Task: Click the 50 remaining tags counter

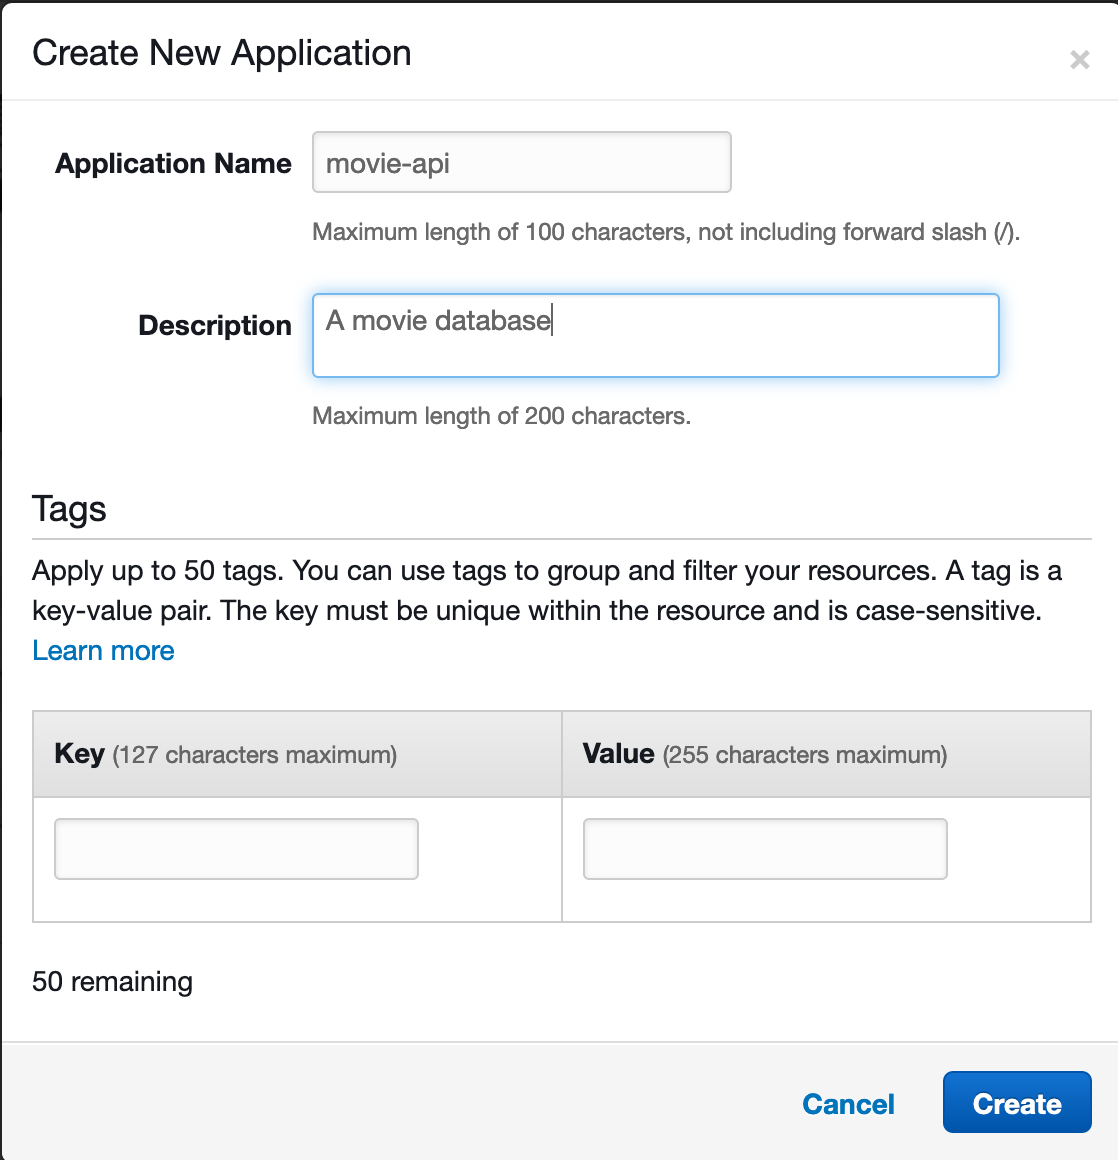Action: [112, 981]
